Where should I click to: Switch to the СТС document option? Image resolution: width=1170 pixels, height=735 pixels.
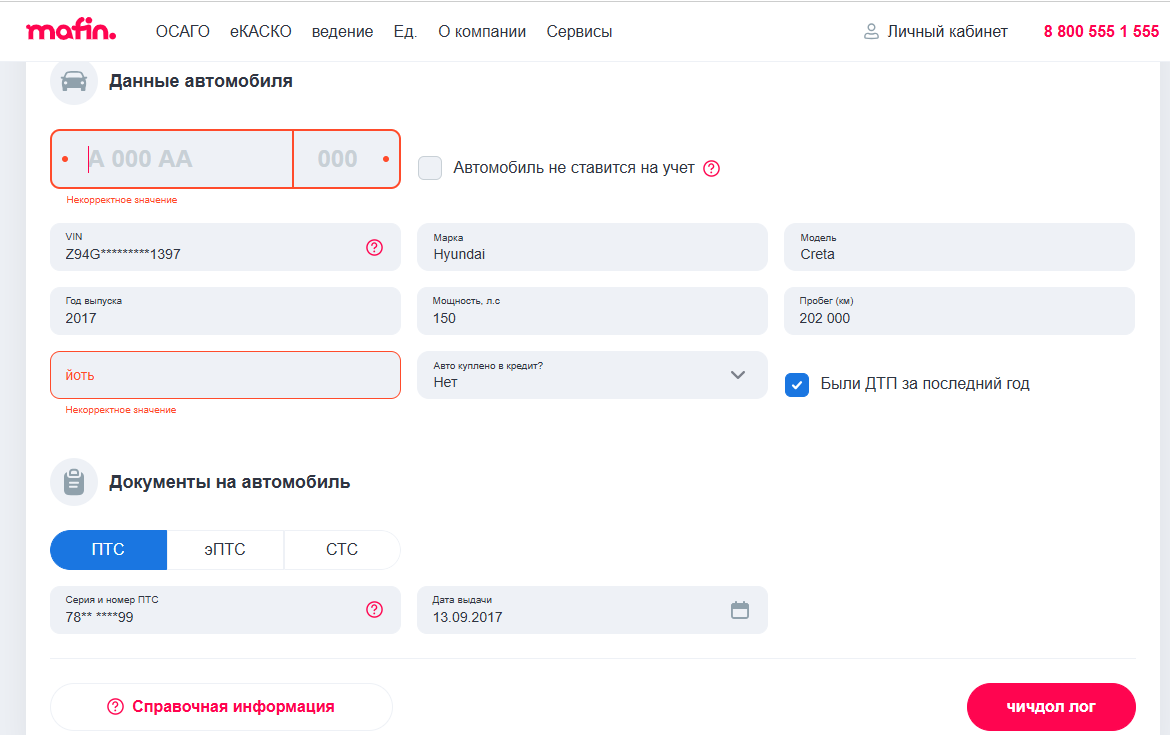point(342,550)
